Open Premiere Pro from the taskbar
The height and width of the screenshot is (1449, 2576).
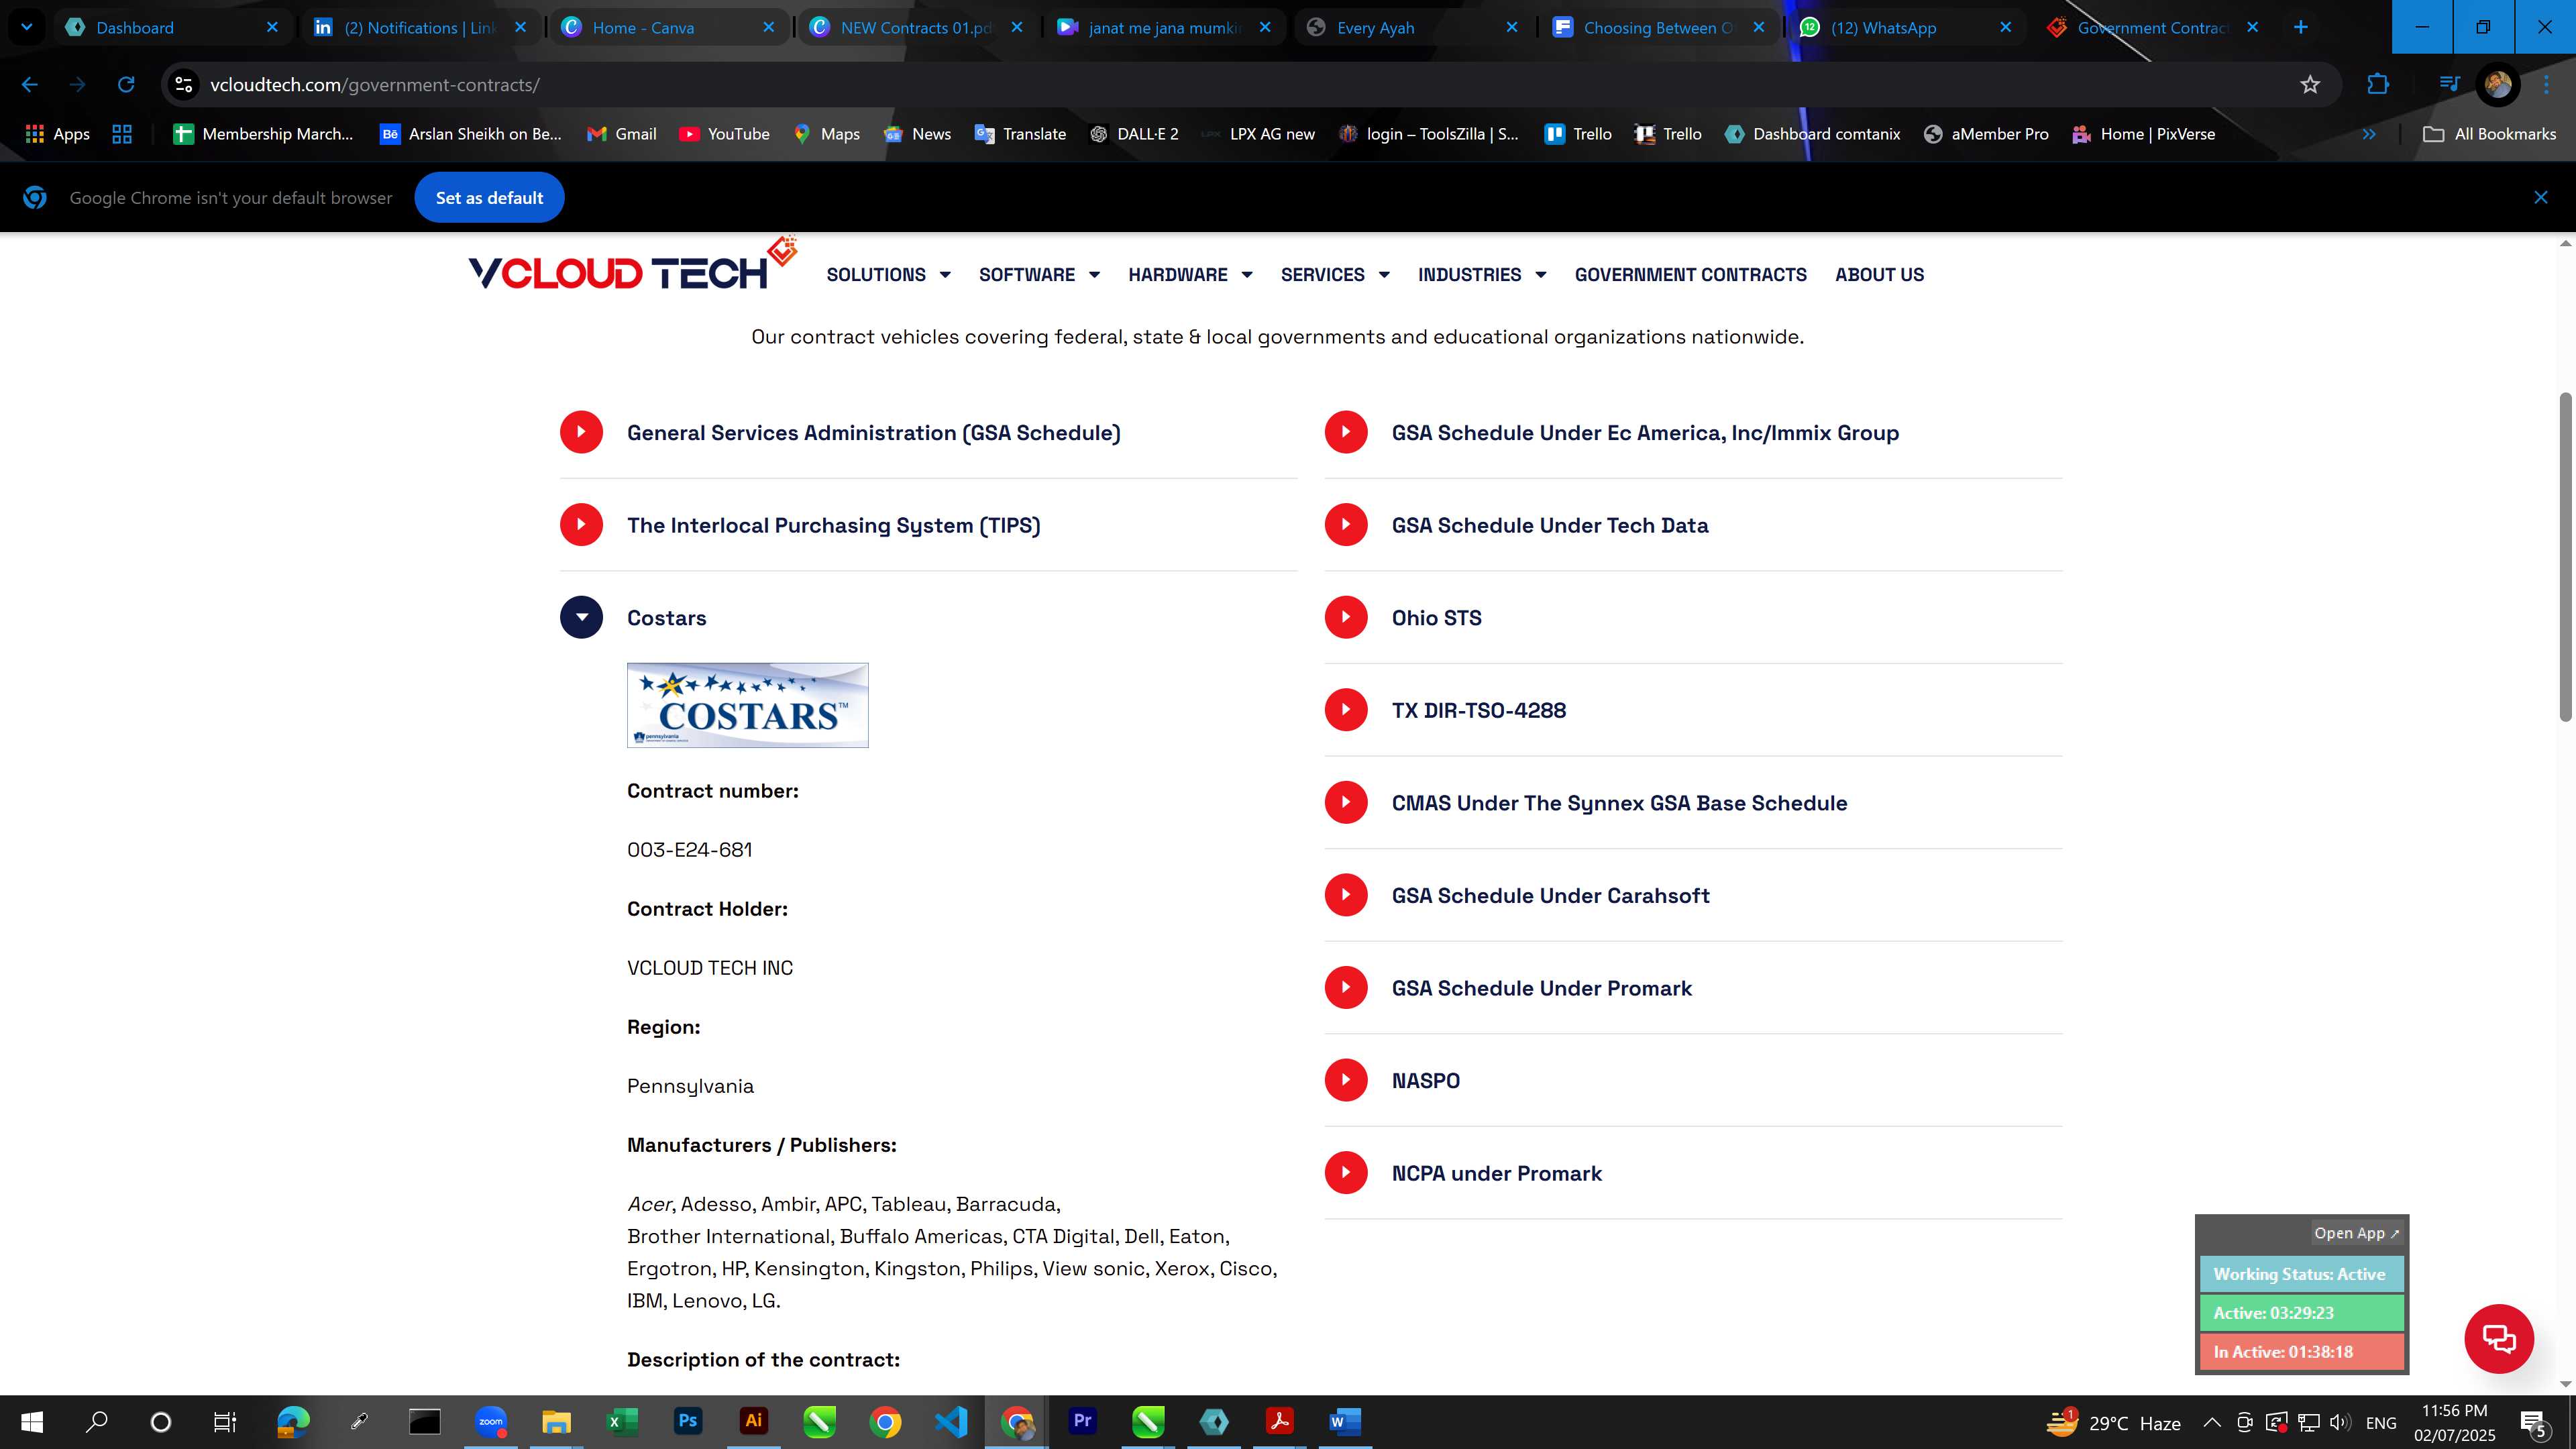[1082, 1421]
